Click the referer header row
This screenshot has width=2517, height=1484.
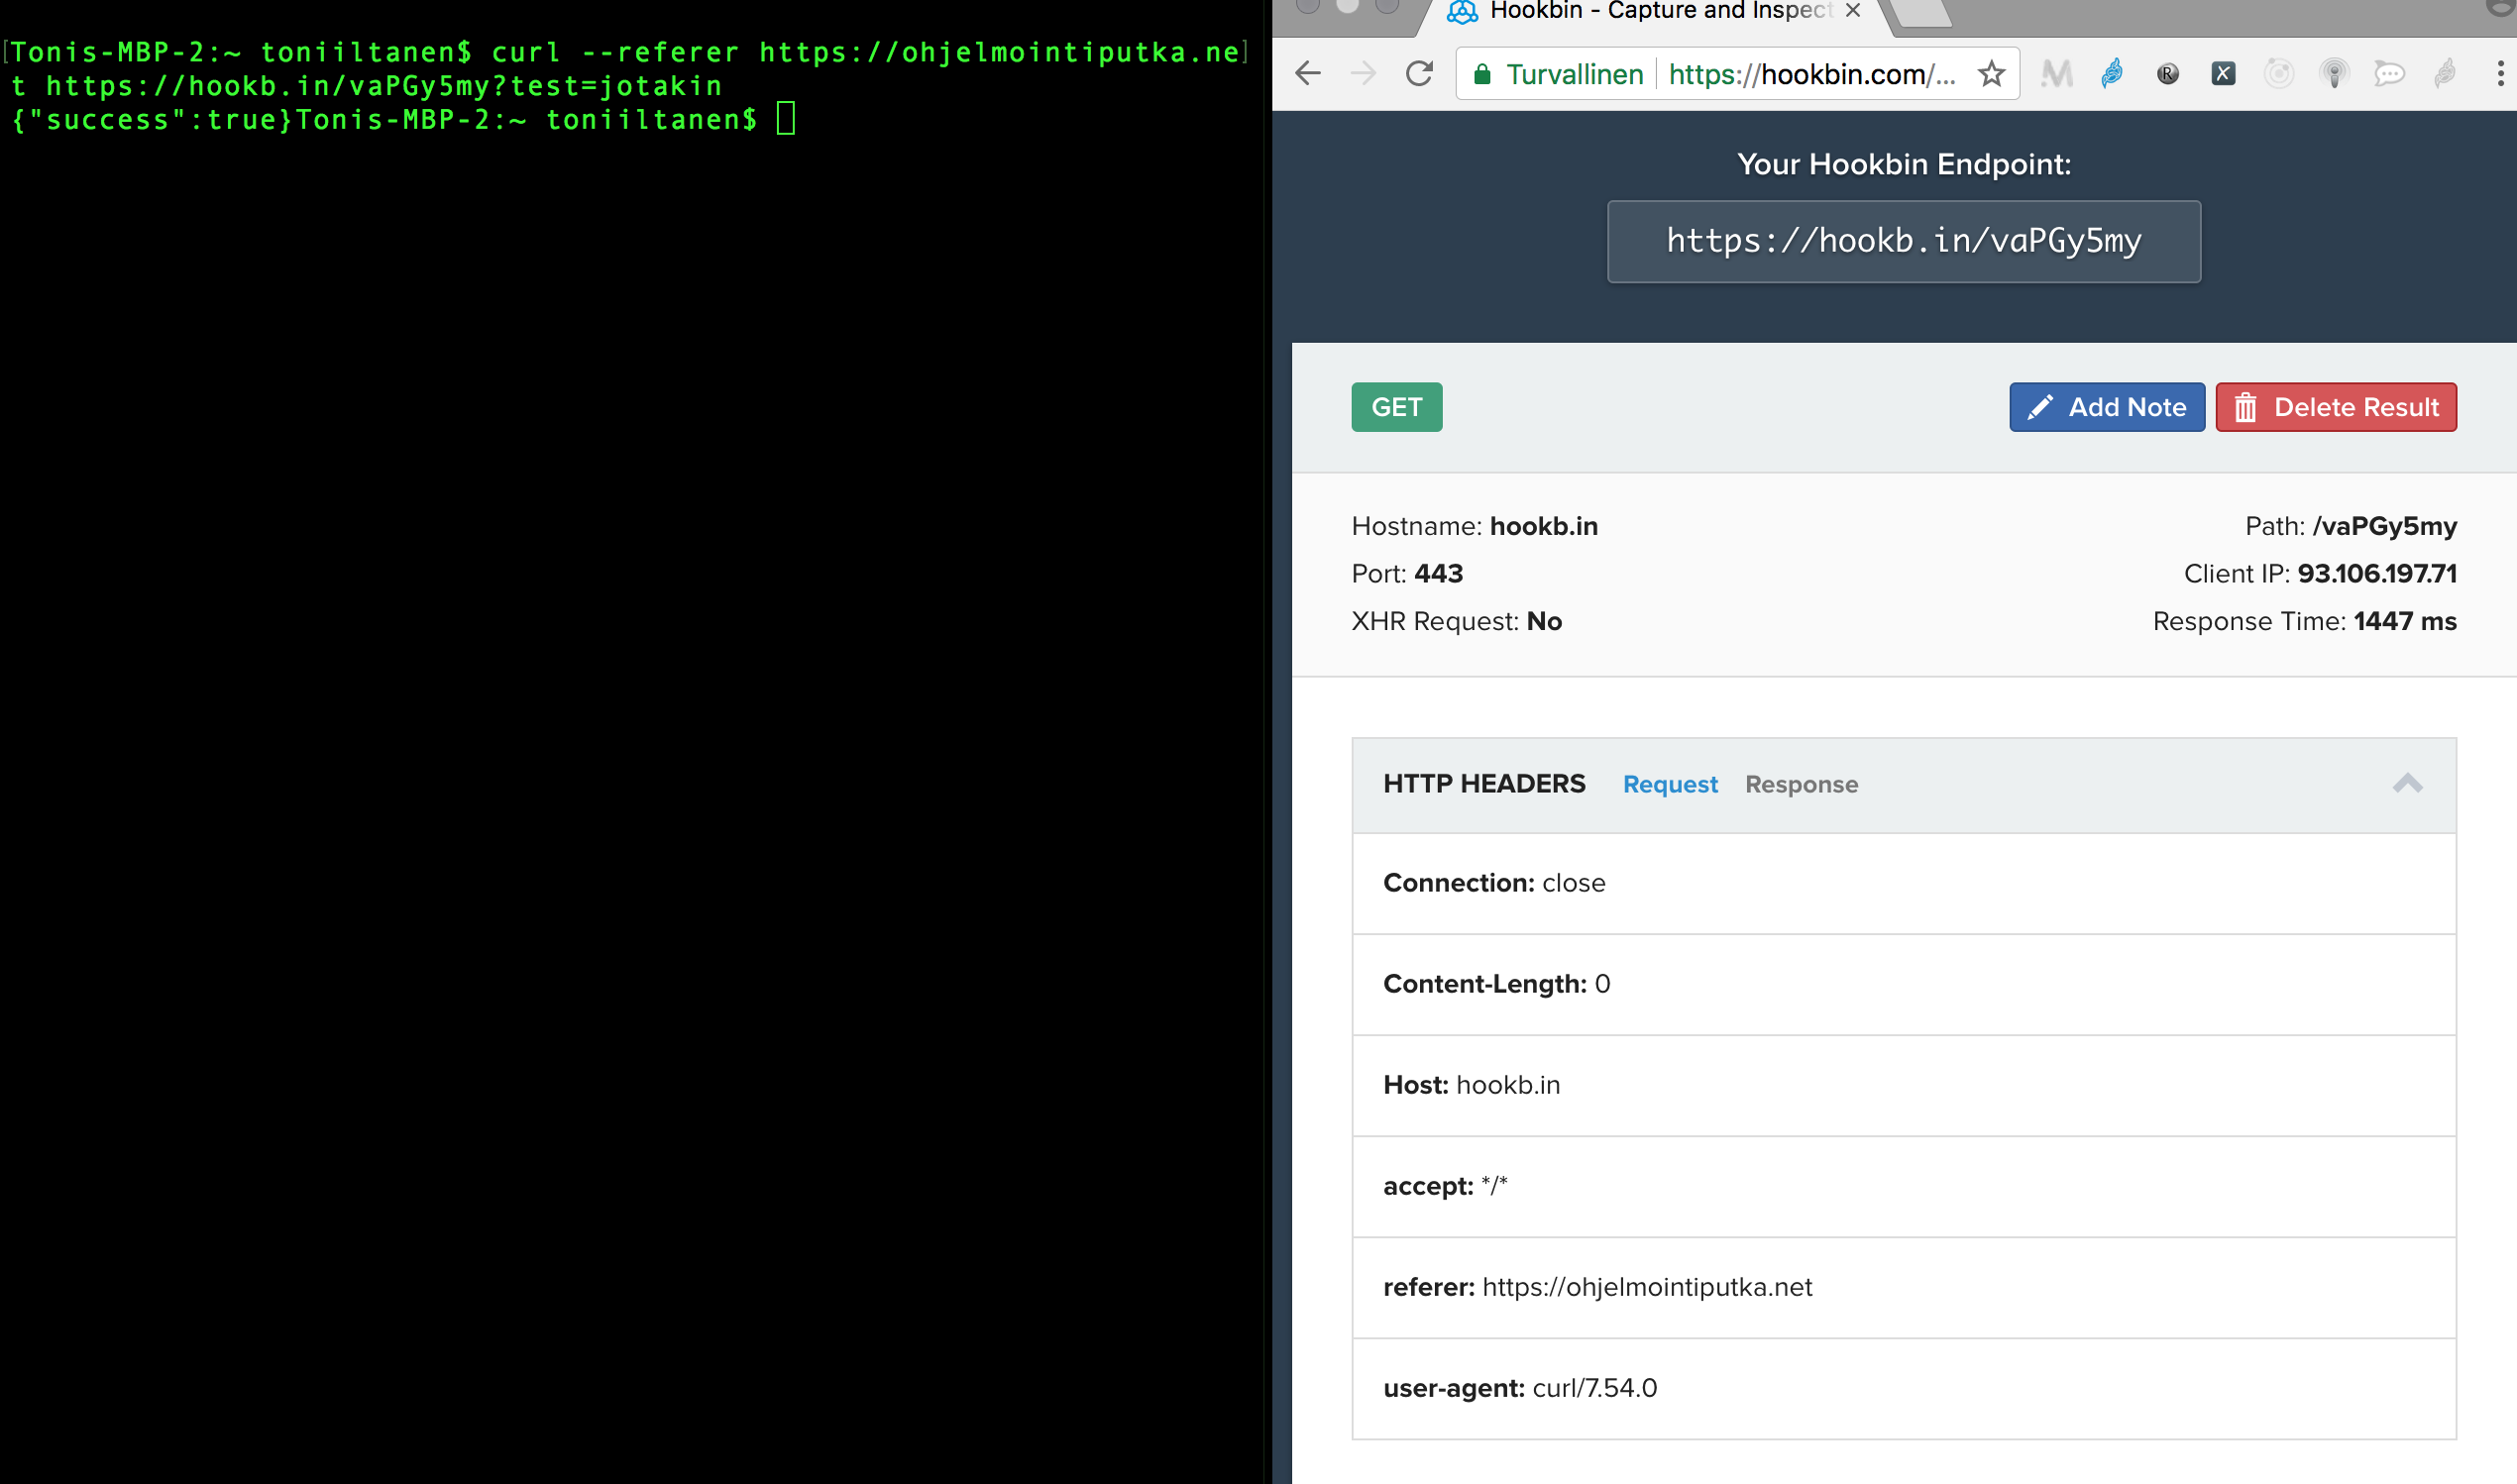(x=1903, y=1287)
